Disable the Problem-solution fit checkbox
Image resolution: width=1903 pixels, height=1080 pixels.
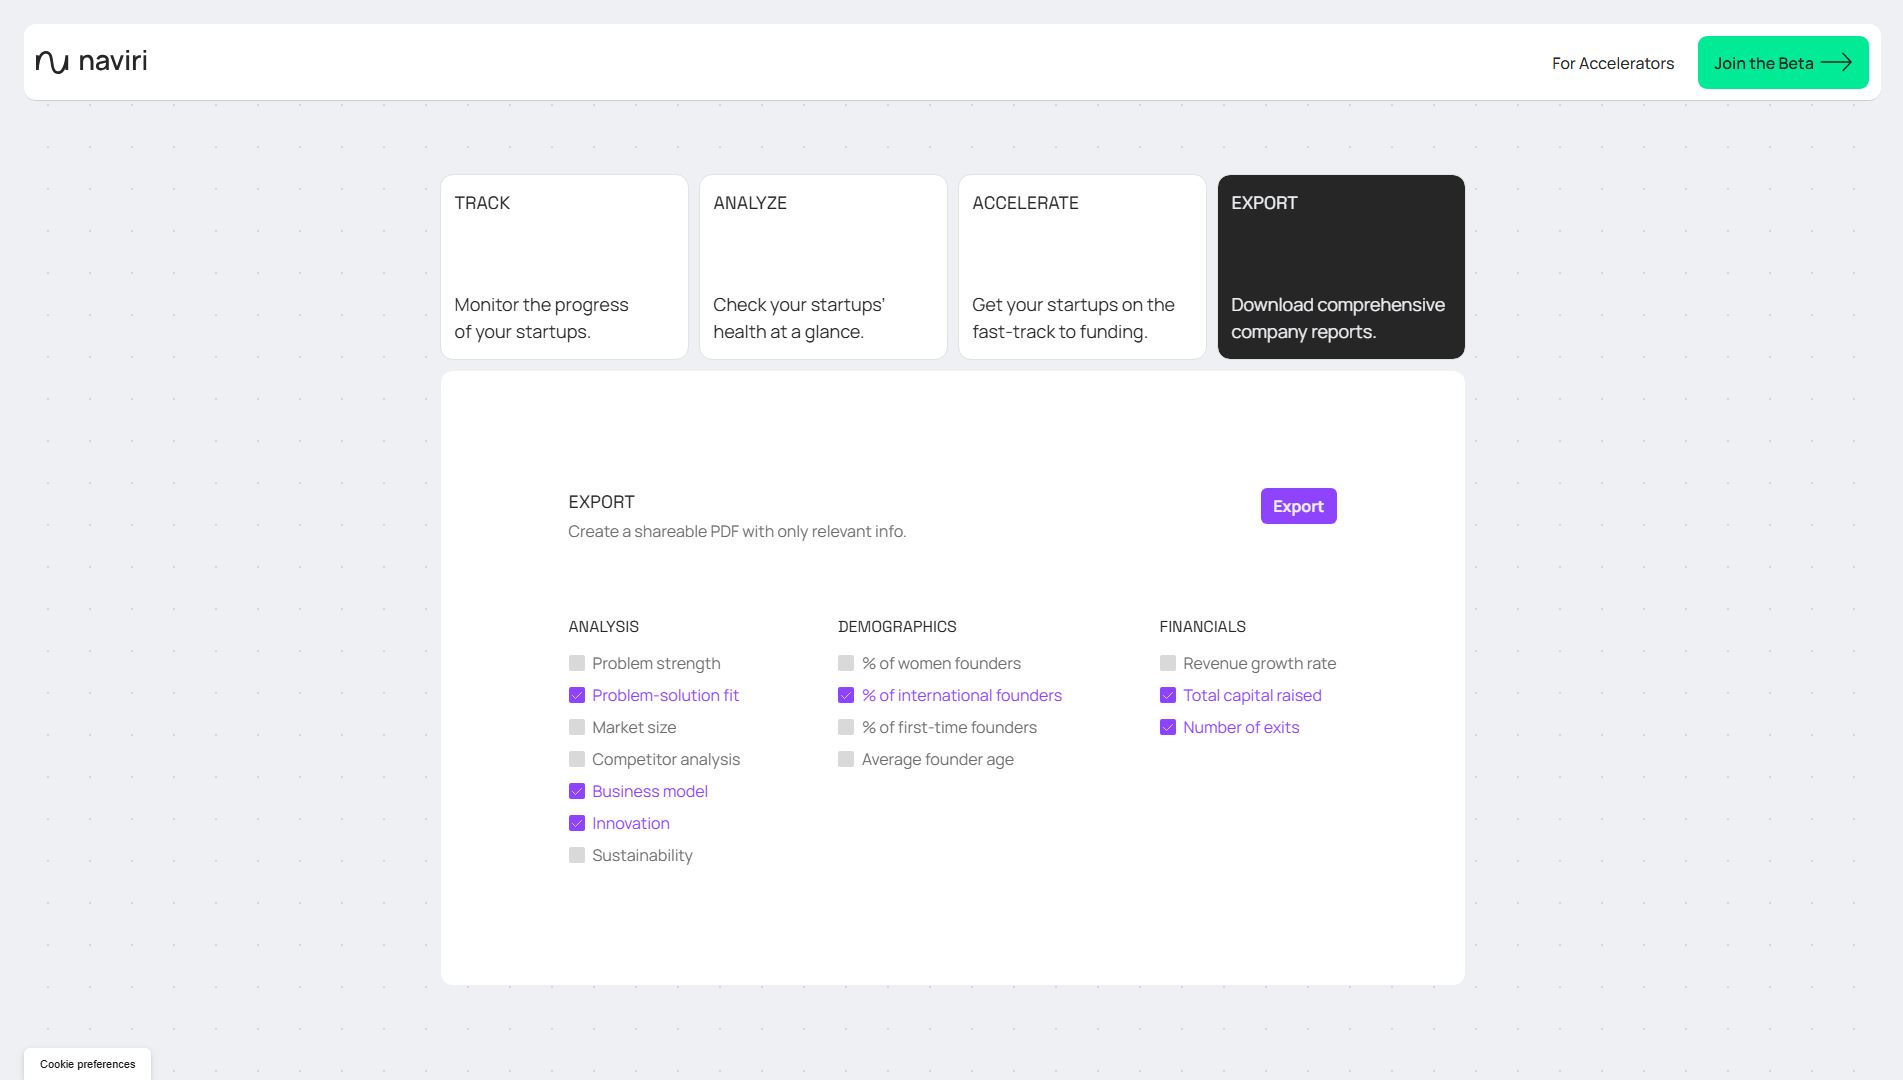(577, 695)
